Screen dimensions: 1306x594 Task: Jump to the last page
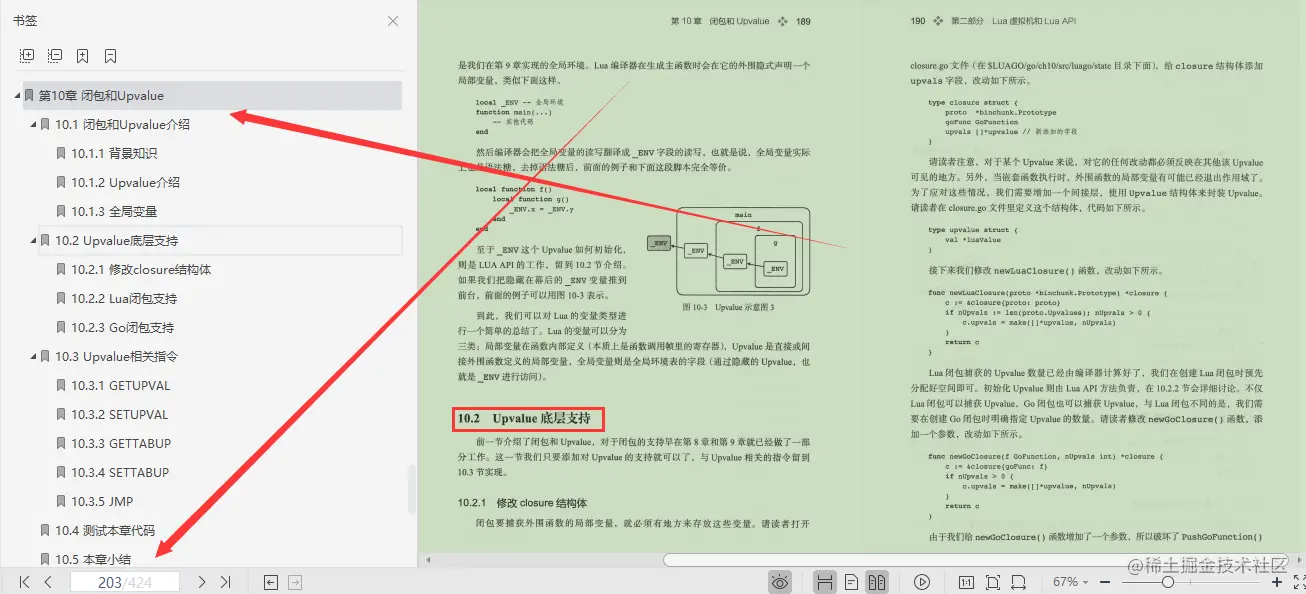click(226, 581)
